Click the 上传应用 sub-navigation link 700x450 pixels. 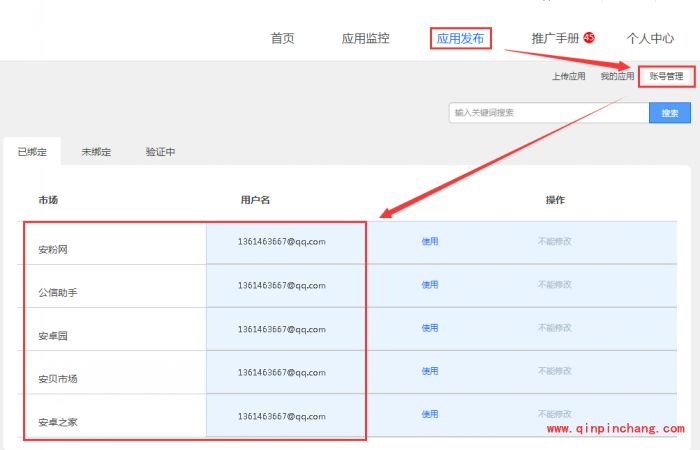click(x=569, y=76)
